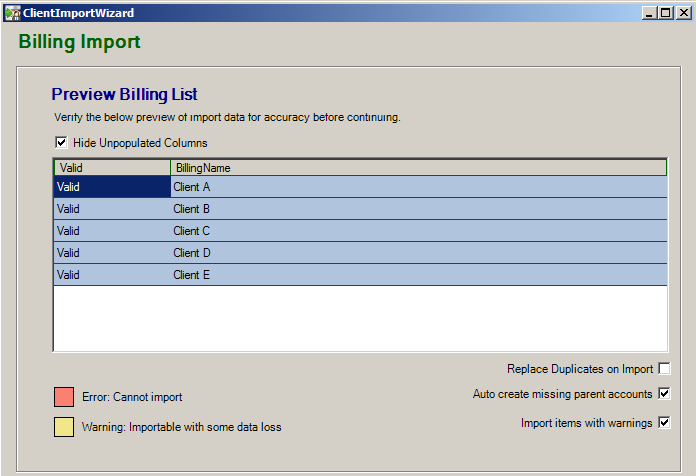The height and width of the screenshot is (476, 696).
Task: Maximize the ClientImportWizard window
Action: coord(665,13)
